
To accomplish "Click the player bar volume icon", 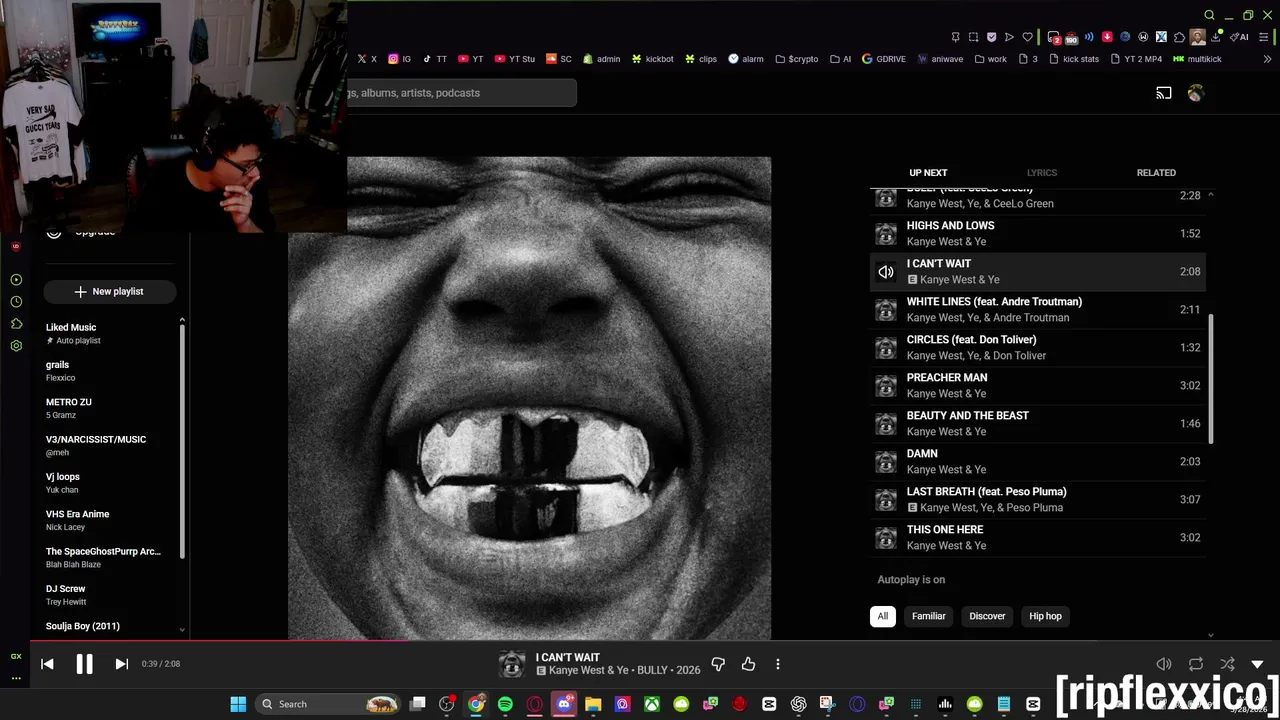I will (1164, 664).
